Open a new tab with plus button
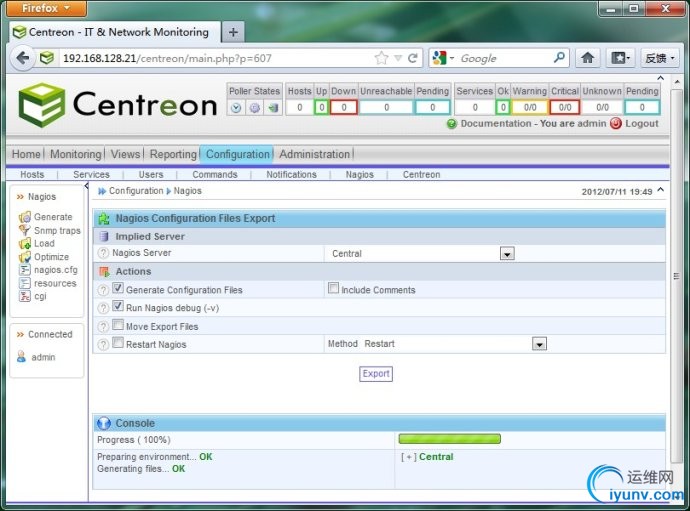The image size is (690, 511). 233,32
